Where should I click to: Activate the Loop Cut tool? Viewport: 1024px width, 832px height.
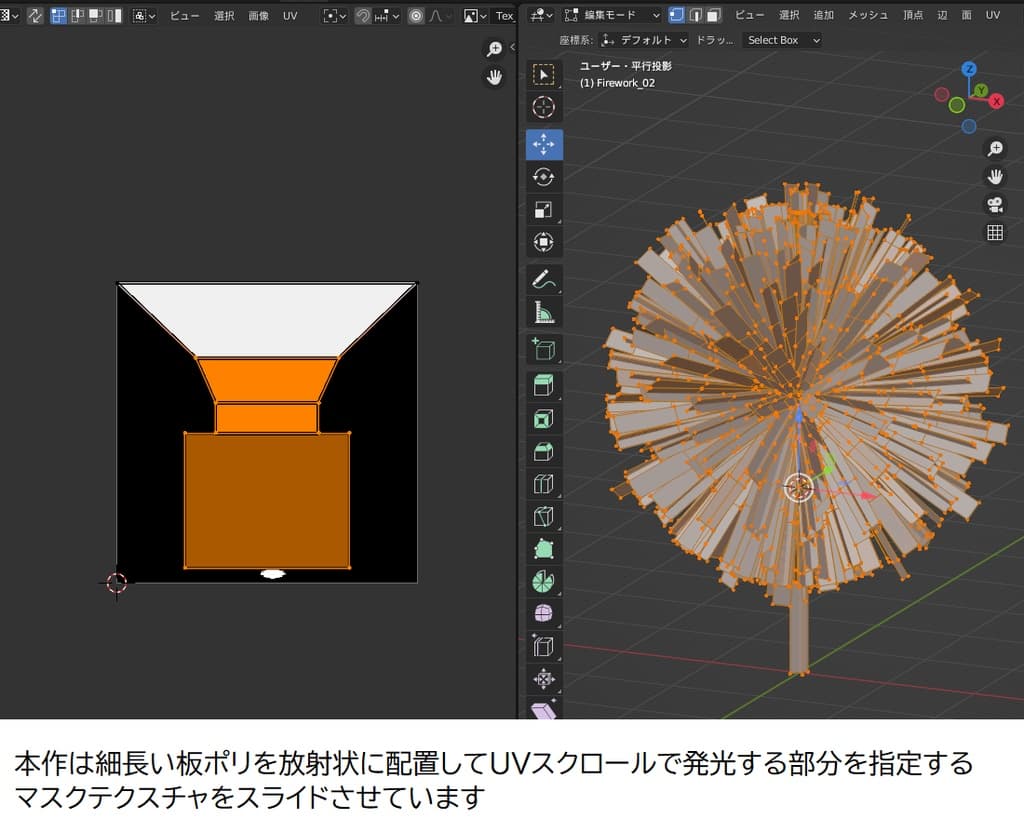click(x=544, y=483)
